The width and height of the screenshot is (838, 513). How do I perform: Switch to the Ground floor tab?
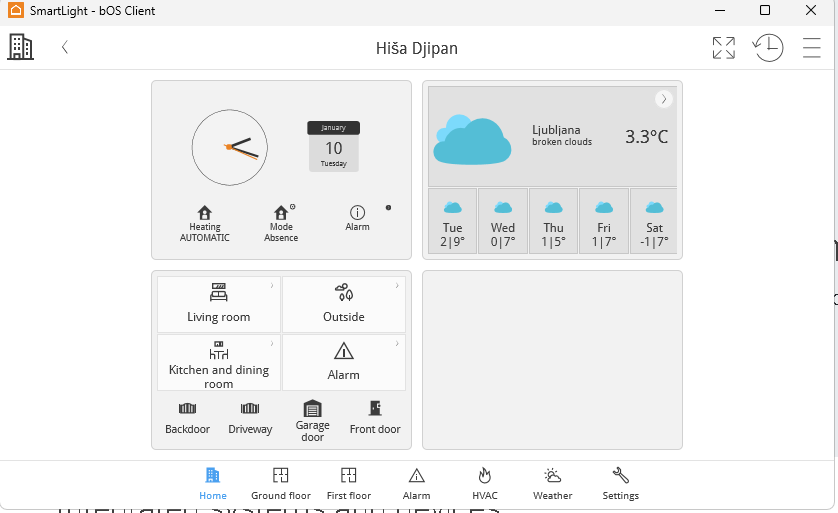tap(281, 484)
